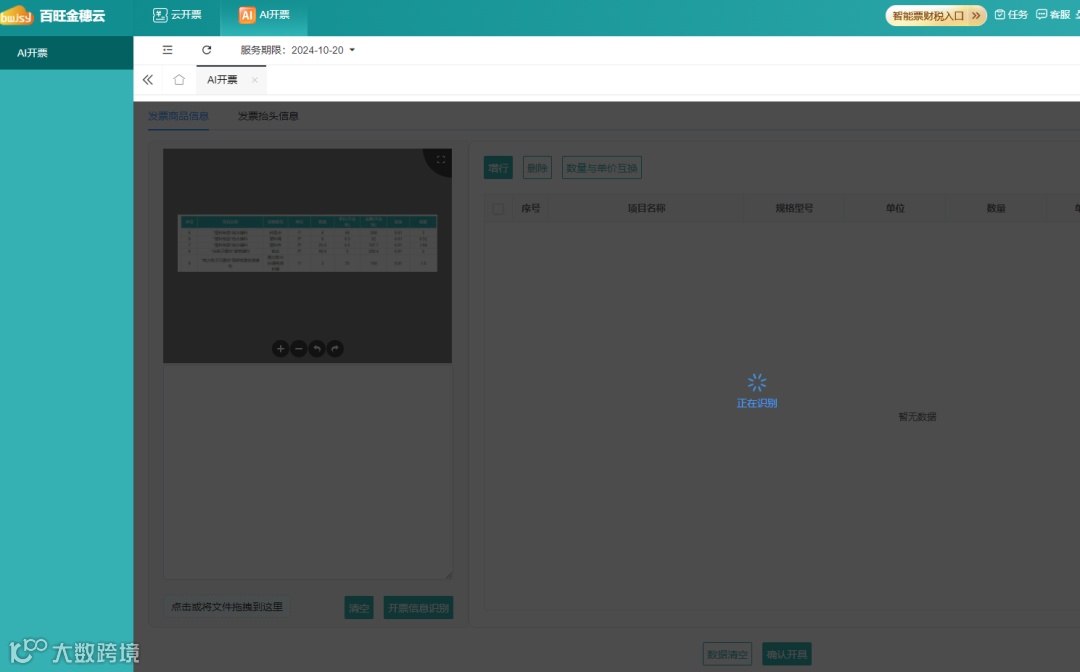Zoom out preview image with minus icon
Screen dimensions: 1080x672
point(298,349)
